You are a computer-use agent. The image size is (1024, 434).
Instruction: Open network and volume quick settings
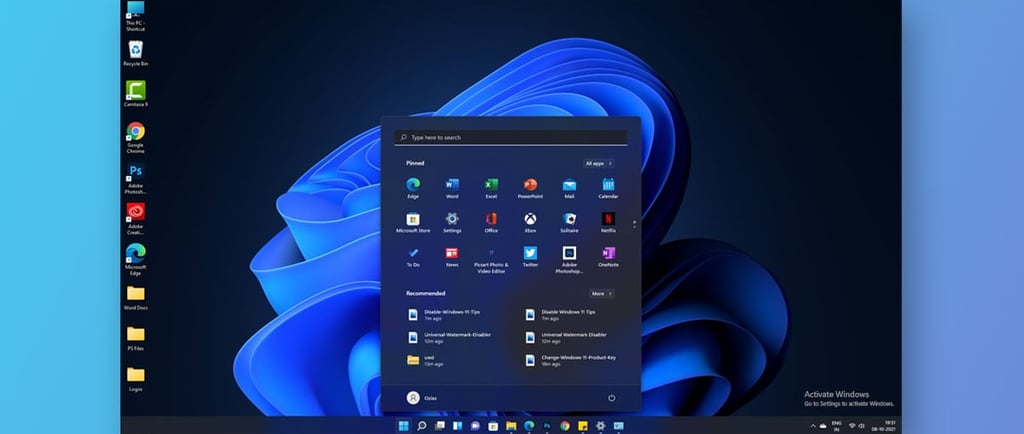[x=857, y=426]
